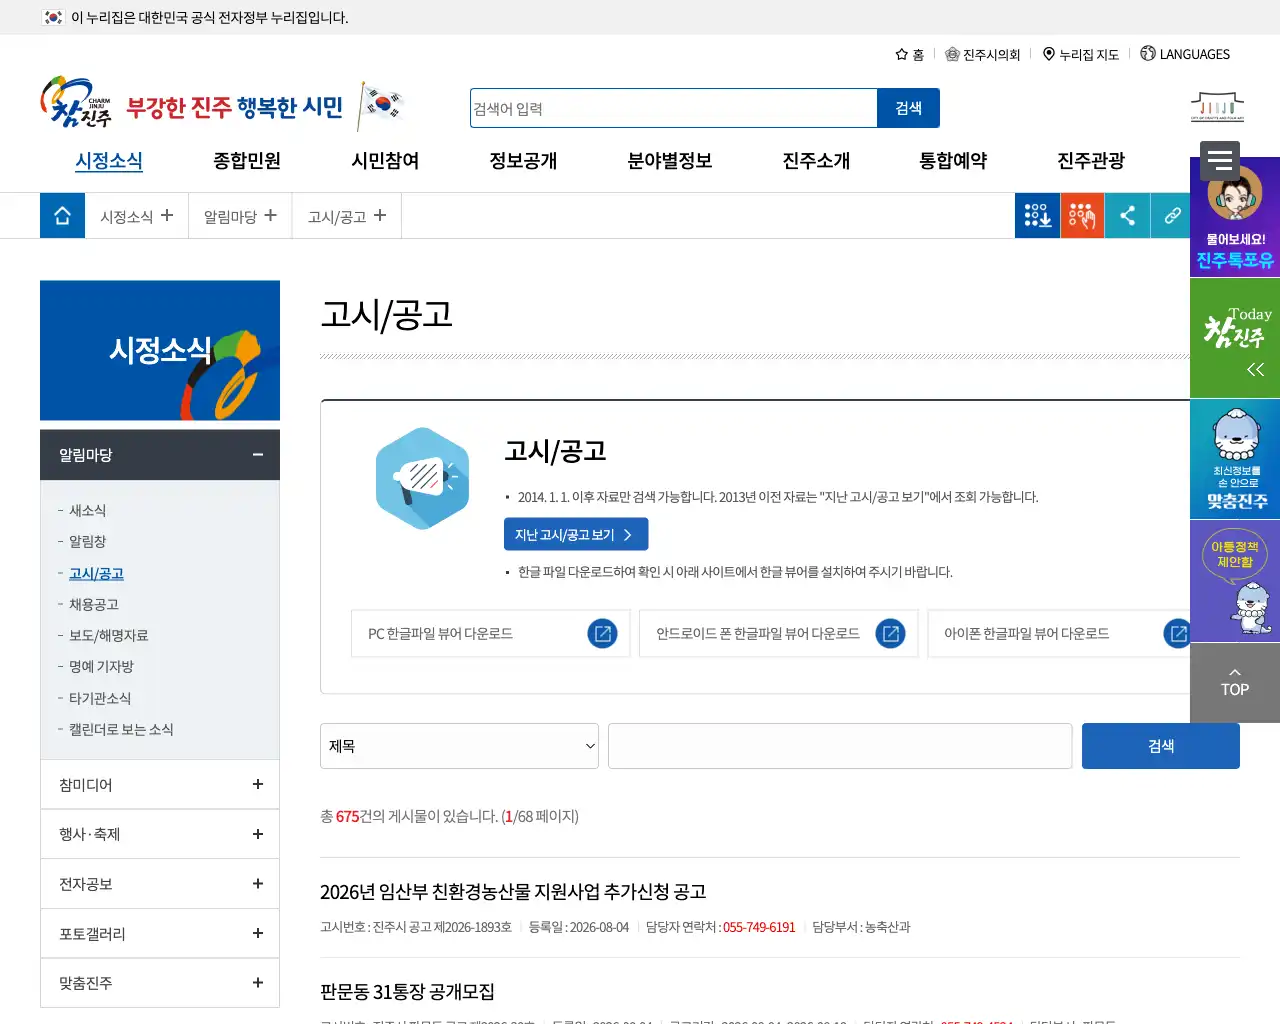Open the 판문동 31통장 공개모집 notice
The height and width of the screenshot is (1024, 1280).
[407, 991]
